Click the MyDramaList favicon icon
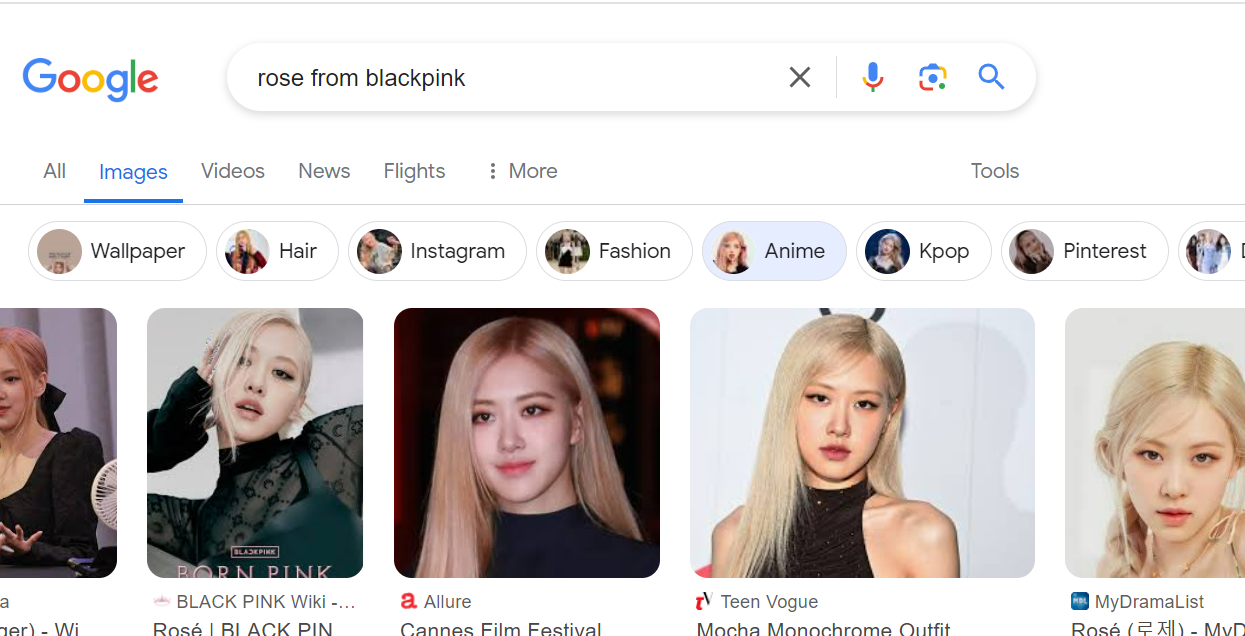The width and height of the screenshot is (1245, 636). (1079, 602)
